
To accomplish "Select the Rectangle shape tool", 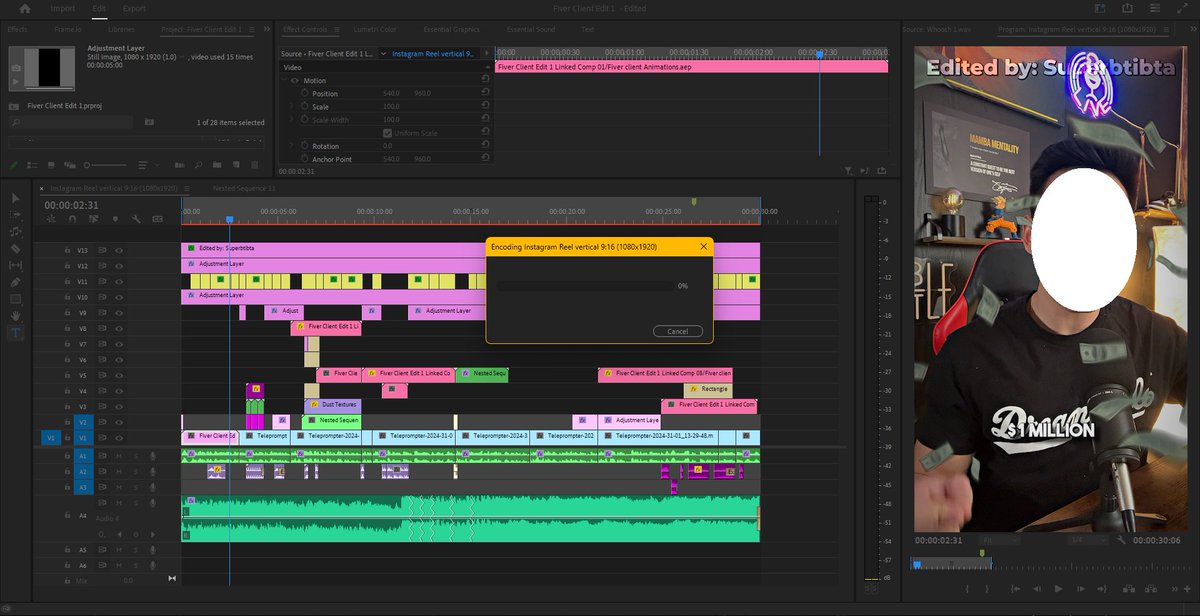I will (16, 299).
